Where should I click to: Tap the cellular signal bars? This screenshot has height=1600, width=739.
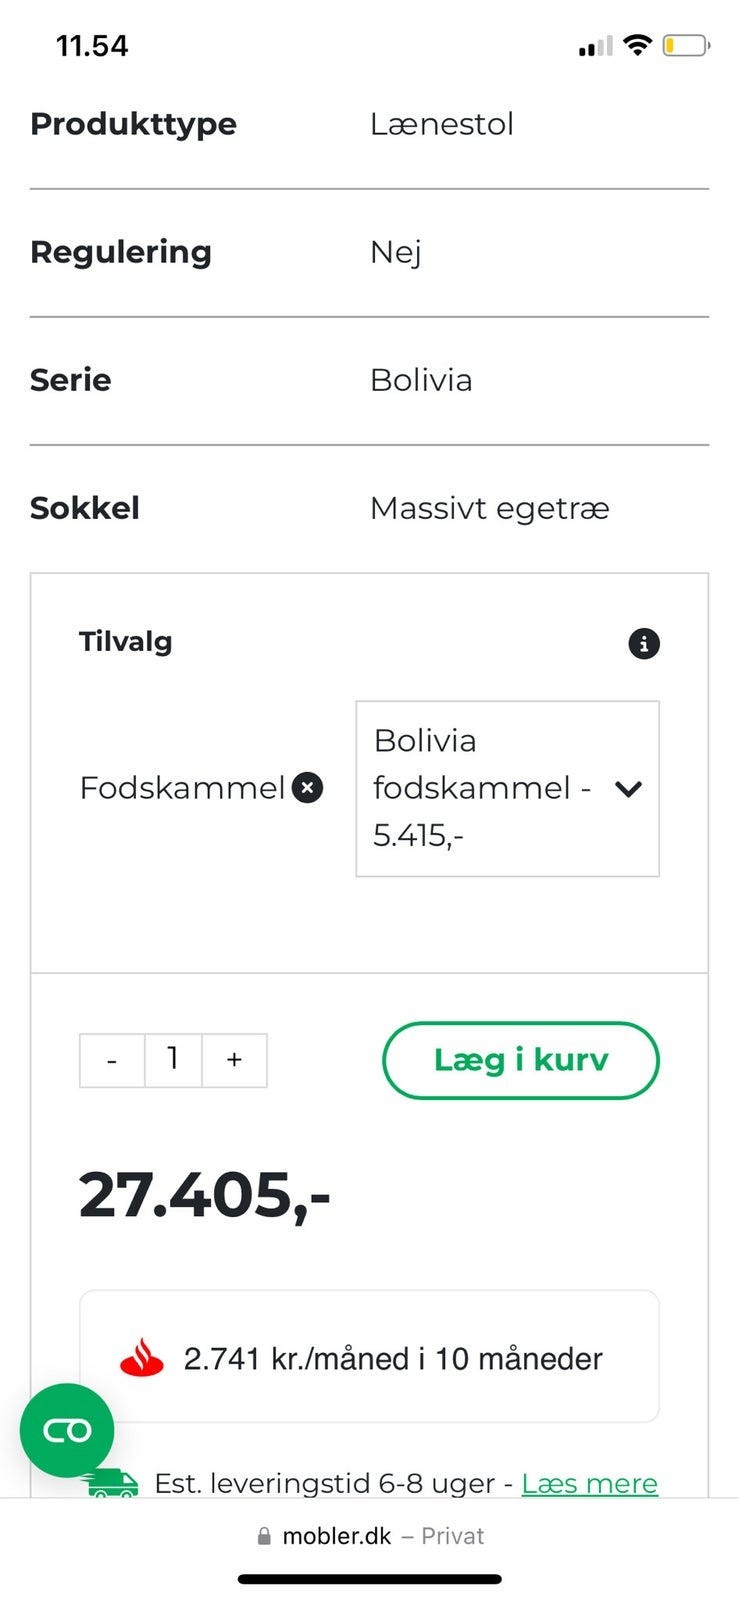pyautogui.click(x=595, y=47)
